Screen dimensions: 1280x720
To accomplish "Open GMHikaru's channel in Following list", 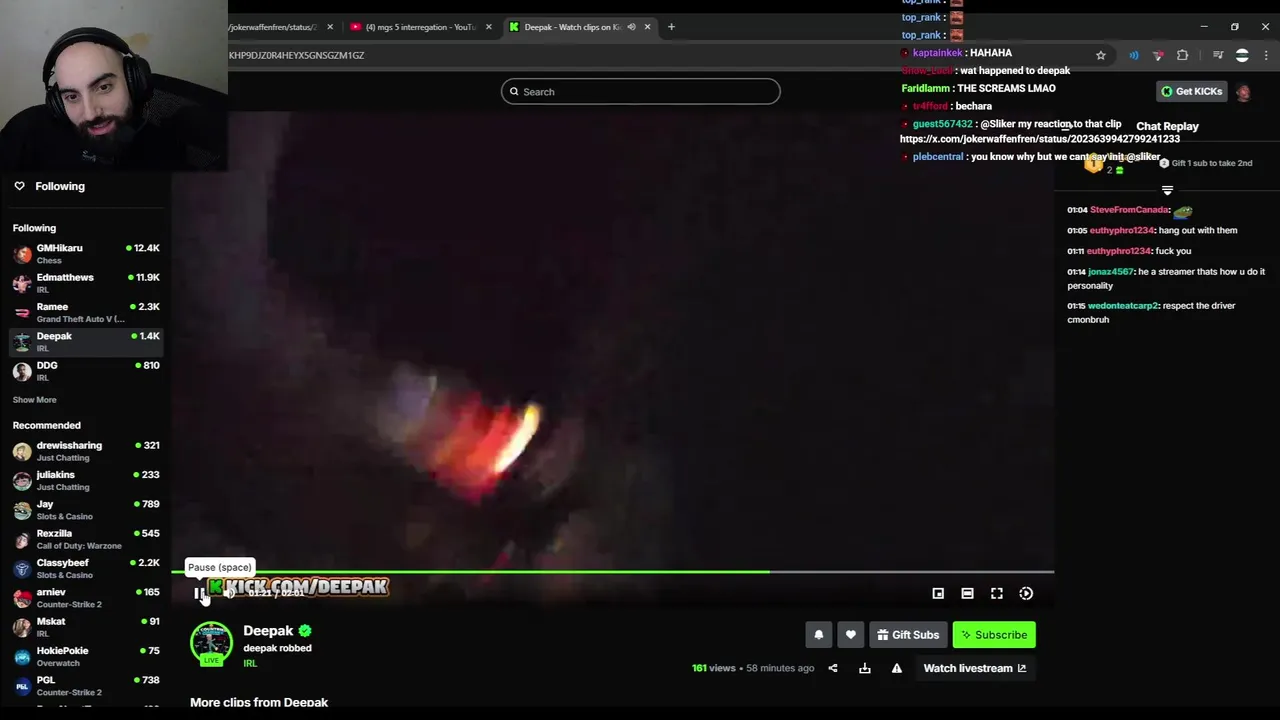I will click(x=86, y=253).
